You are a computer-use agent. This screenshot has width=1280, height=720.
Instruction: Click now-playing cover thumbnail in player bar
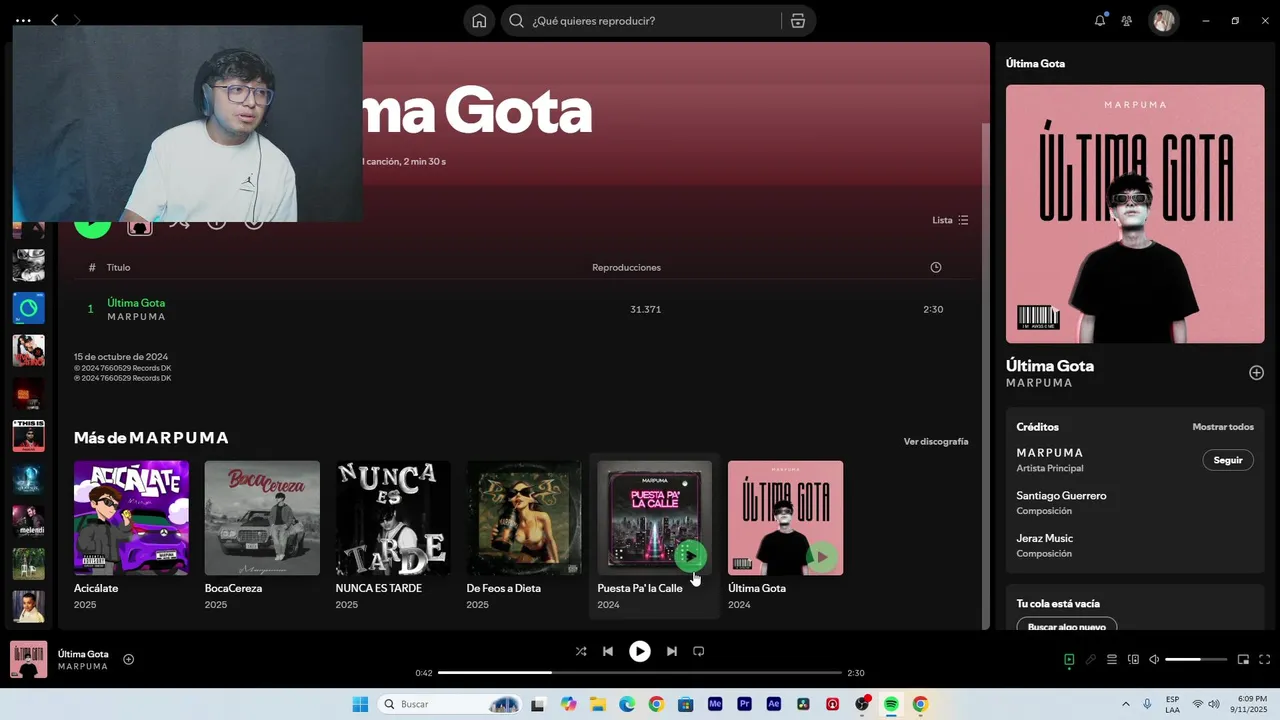tap(28, 659)
